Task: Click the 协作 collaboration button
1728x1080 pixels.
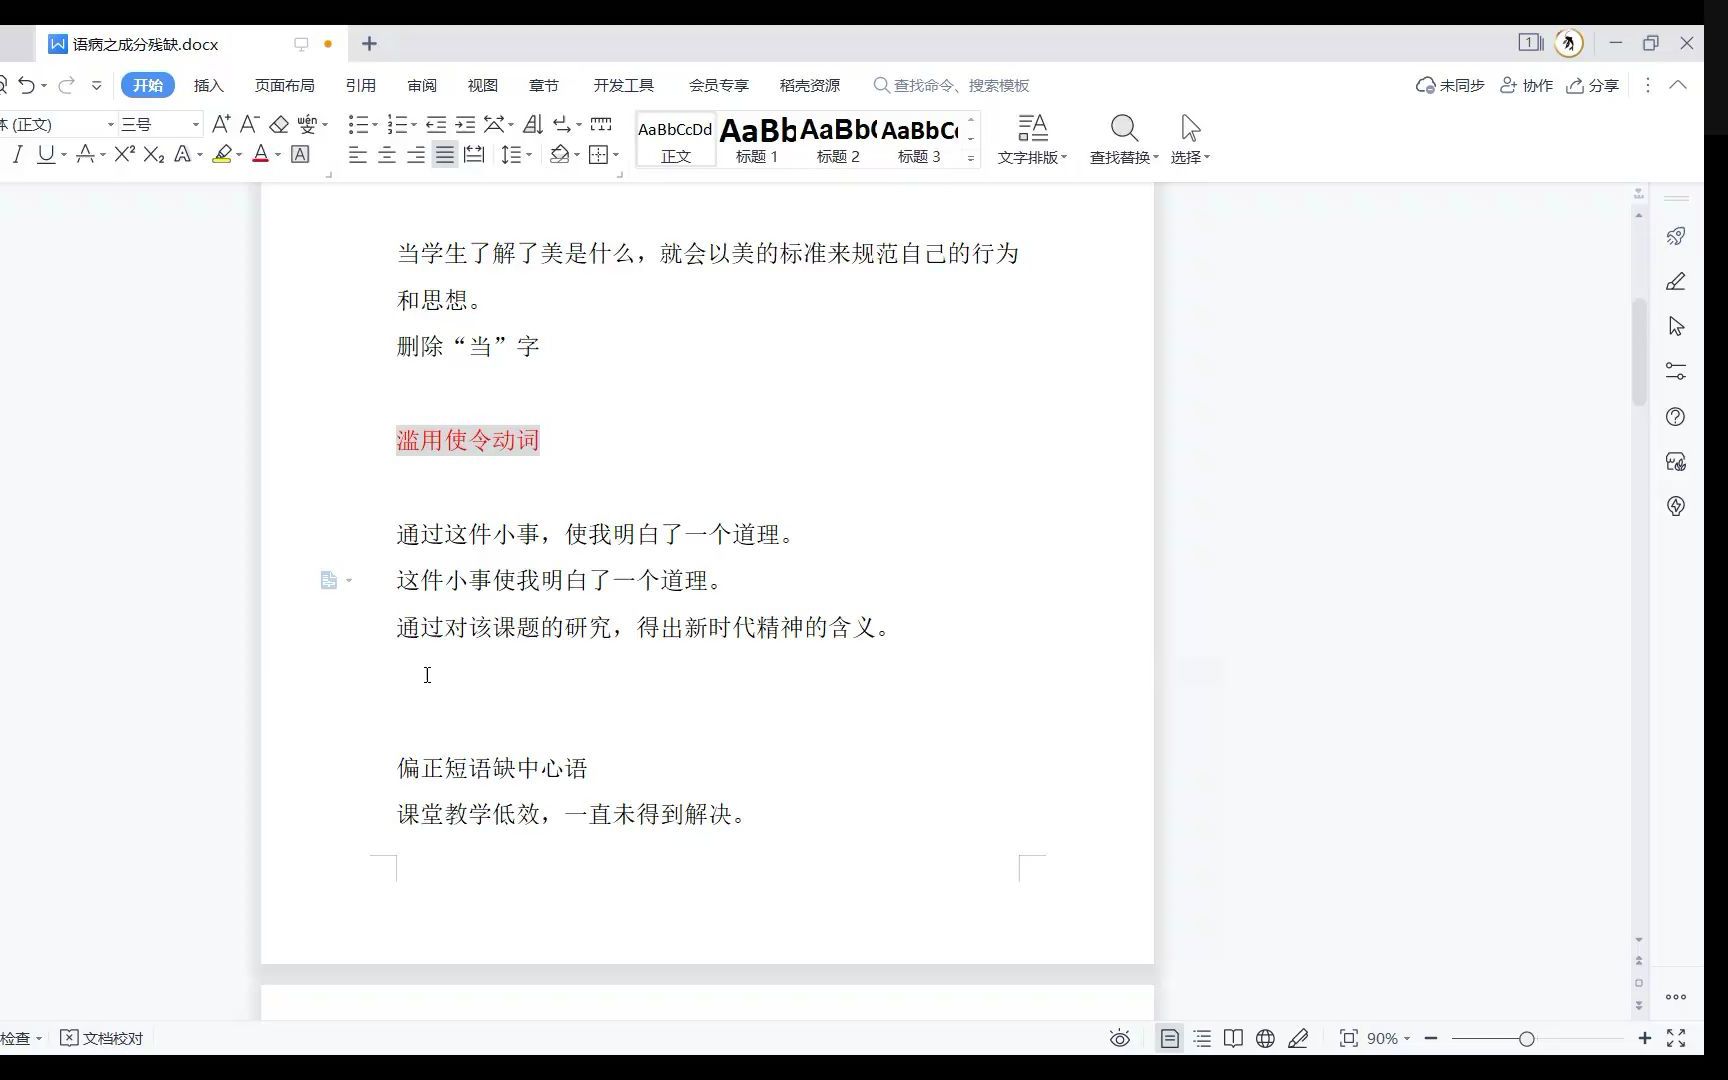Action: (x=1527, y=85)
